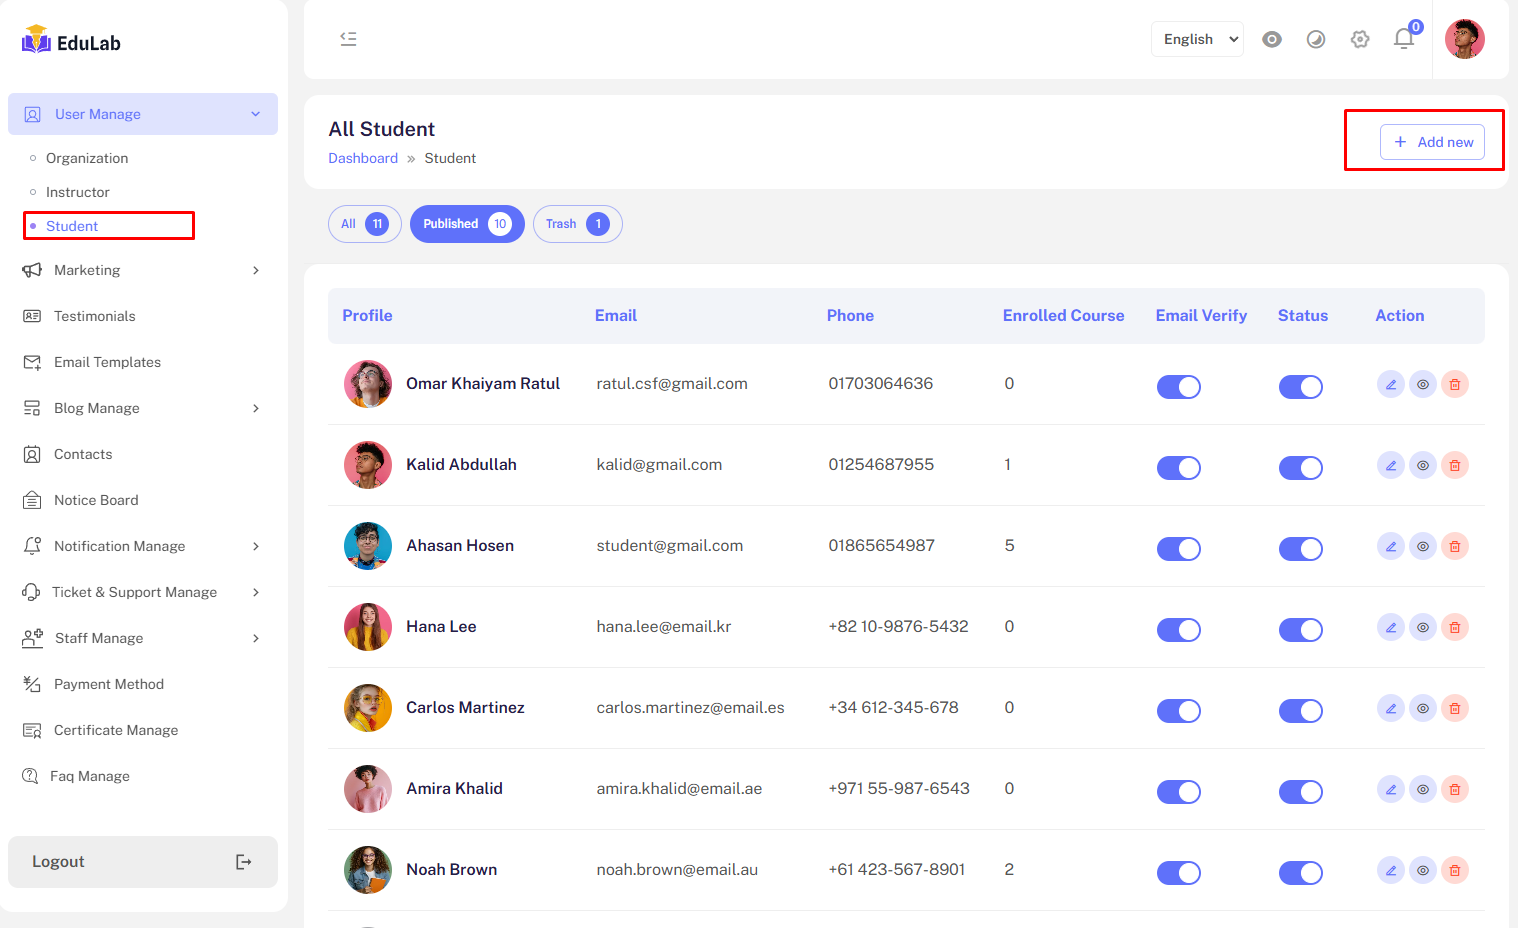Open user profile avatar in header

point(1464,39)
